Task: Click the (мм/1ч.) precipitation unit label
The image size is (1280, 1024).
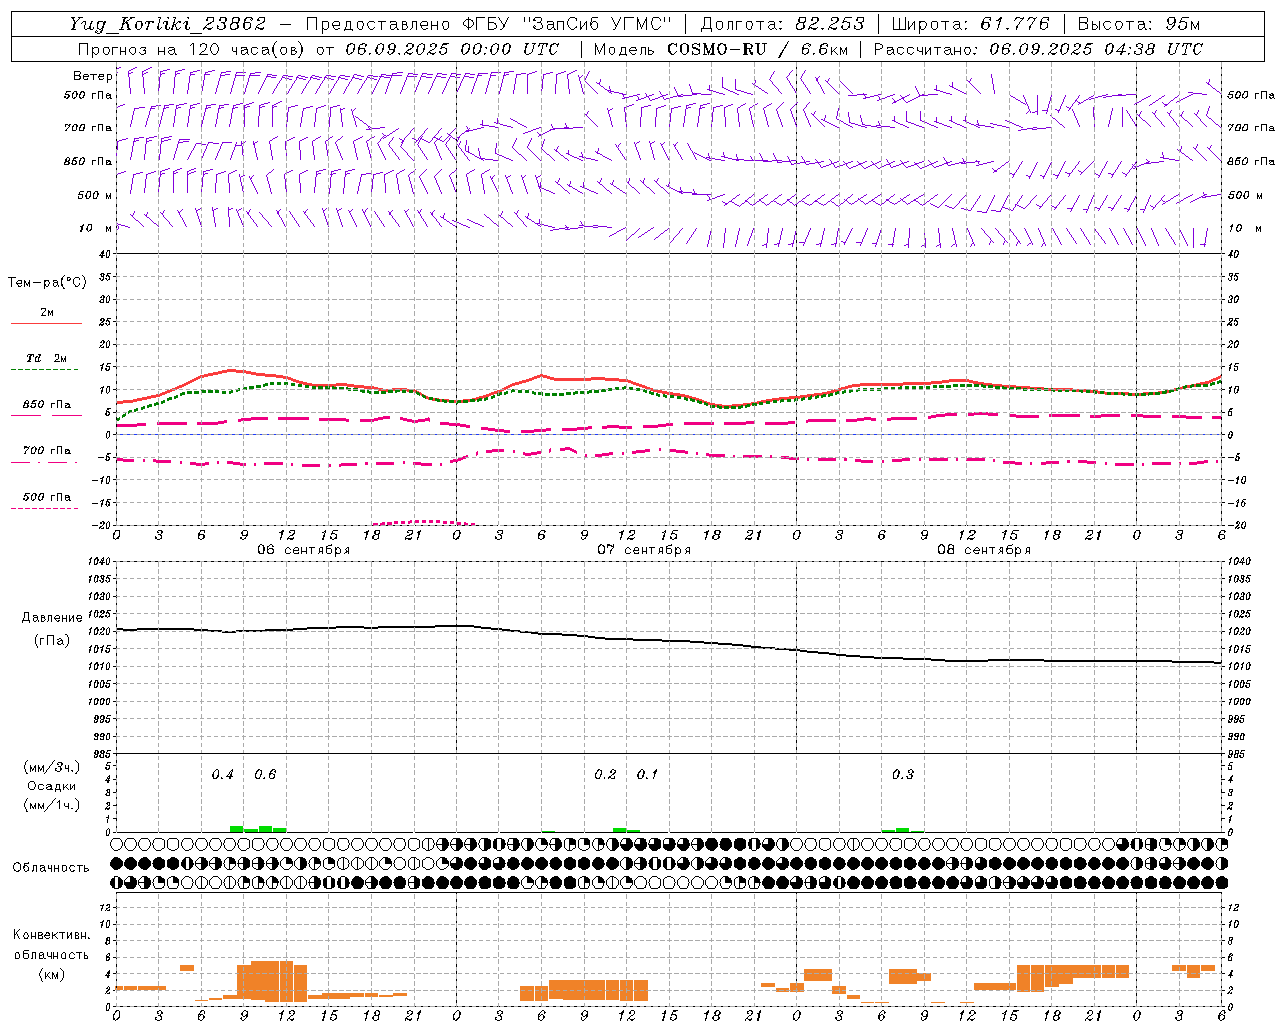Action: pyautogui.click(x=51, y=805)
